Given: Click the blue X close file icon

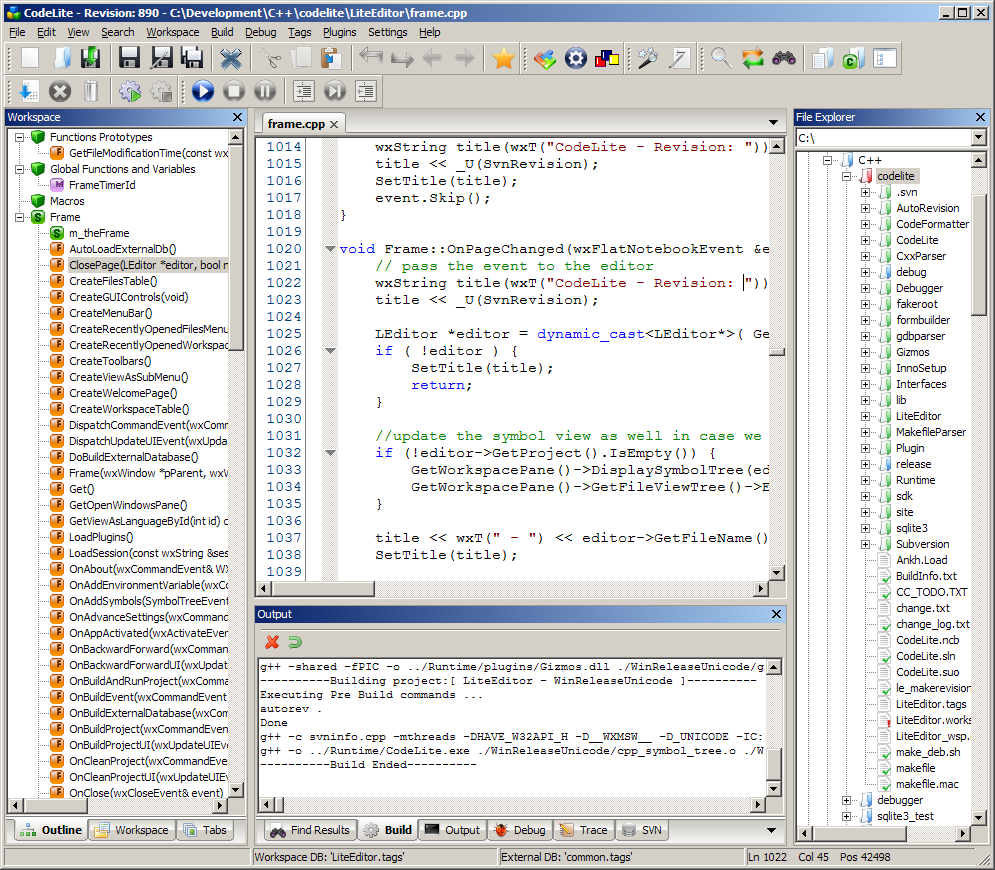Looking at the screenshot, I should (231, 59).
